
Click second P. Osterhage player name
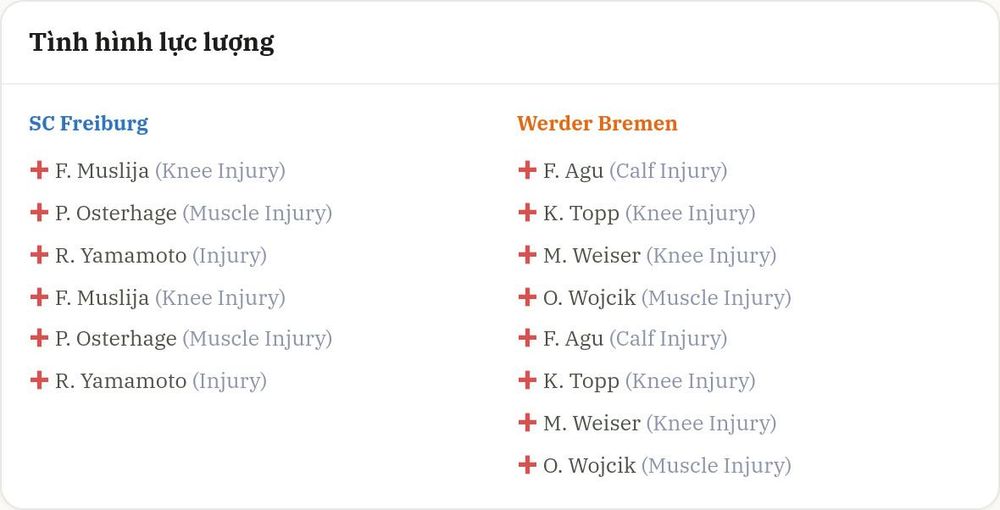[115, 339]
